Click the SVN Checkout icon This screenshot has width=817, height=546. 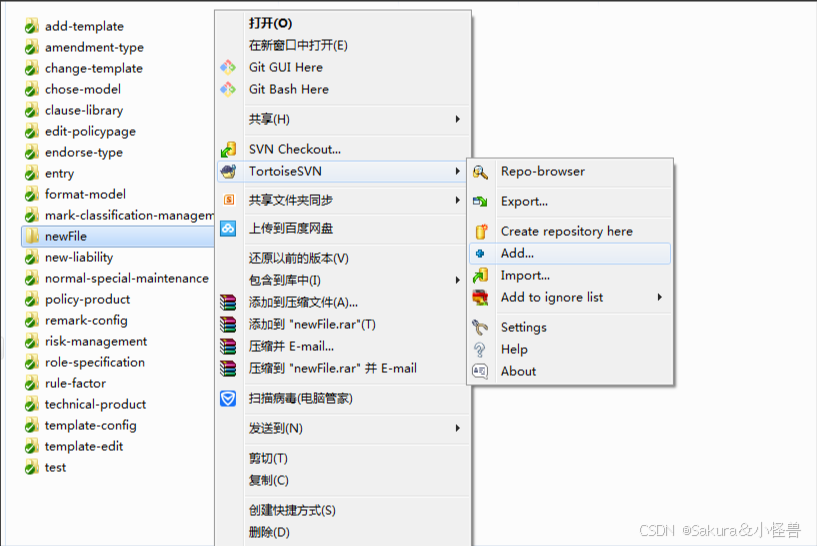(x=228, y=150)
